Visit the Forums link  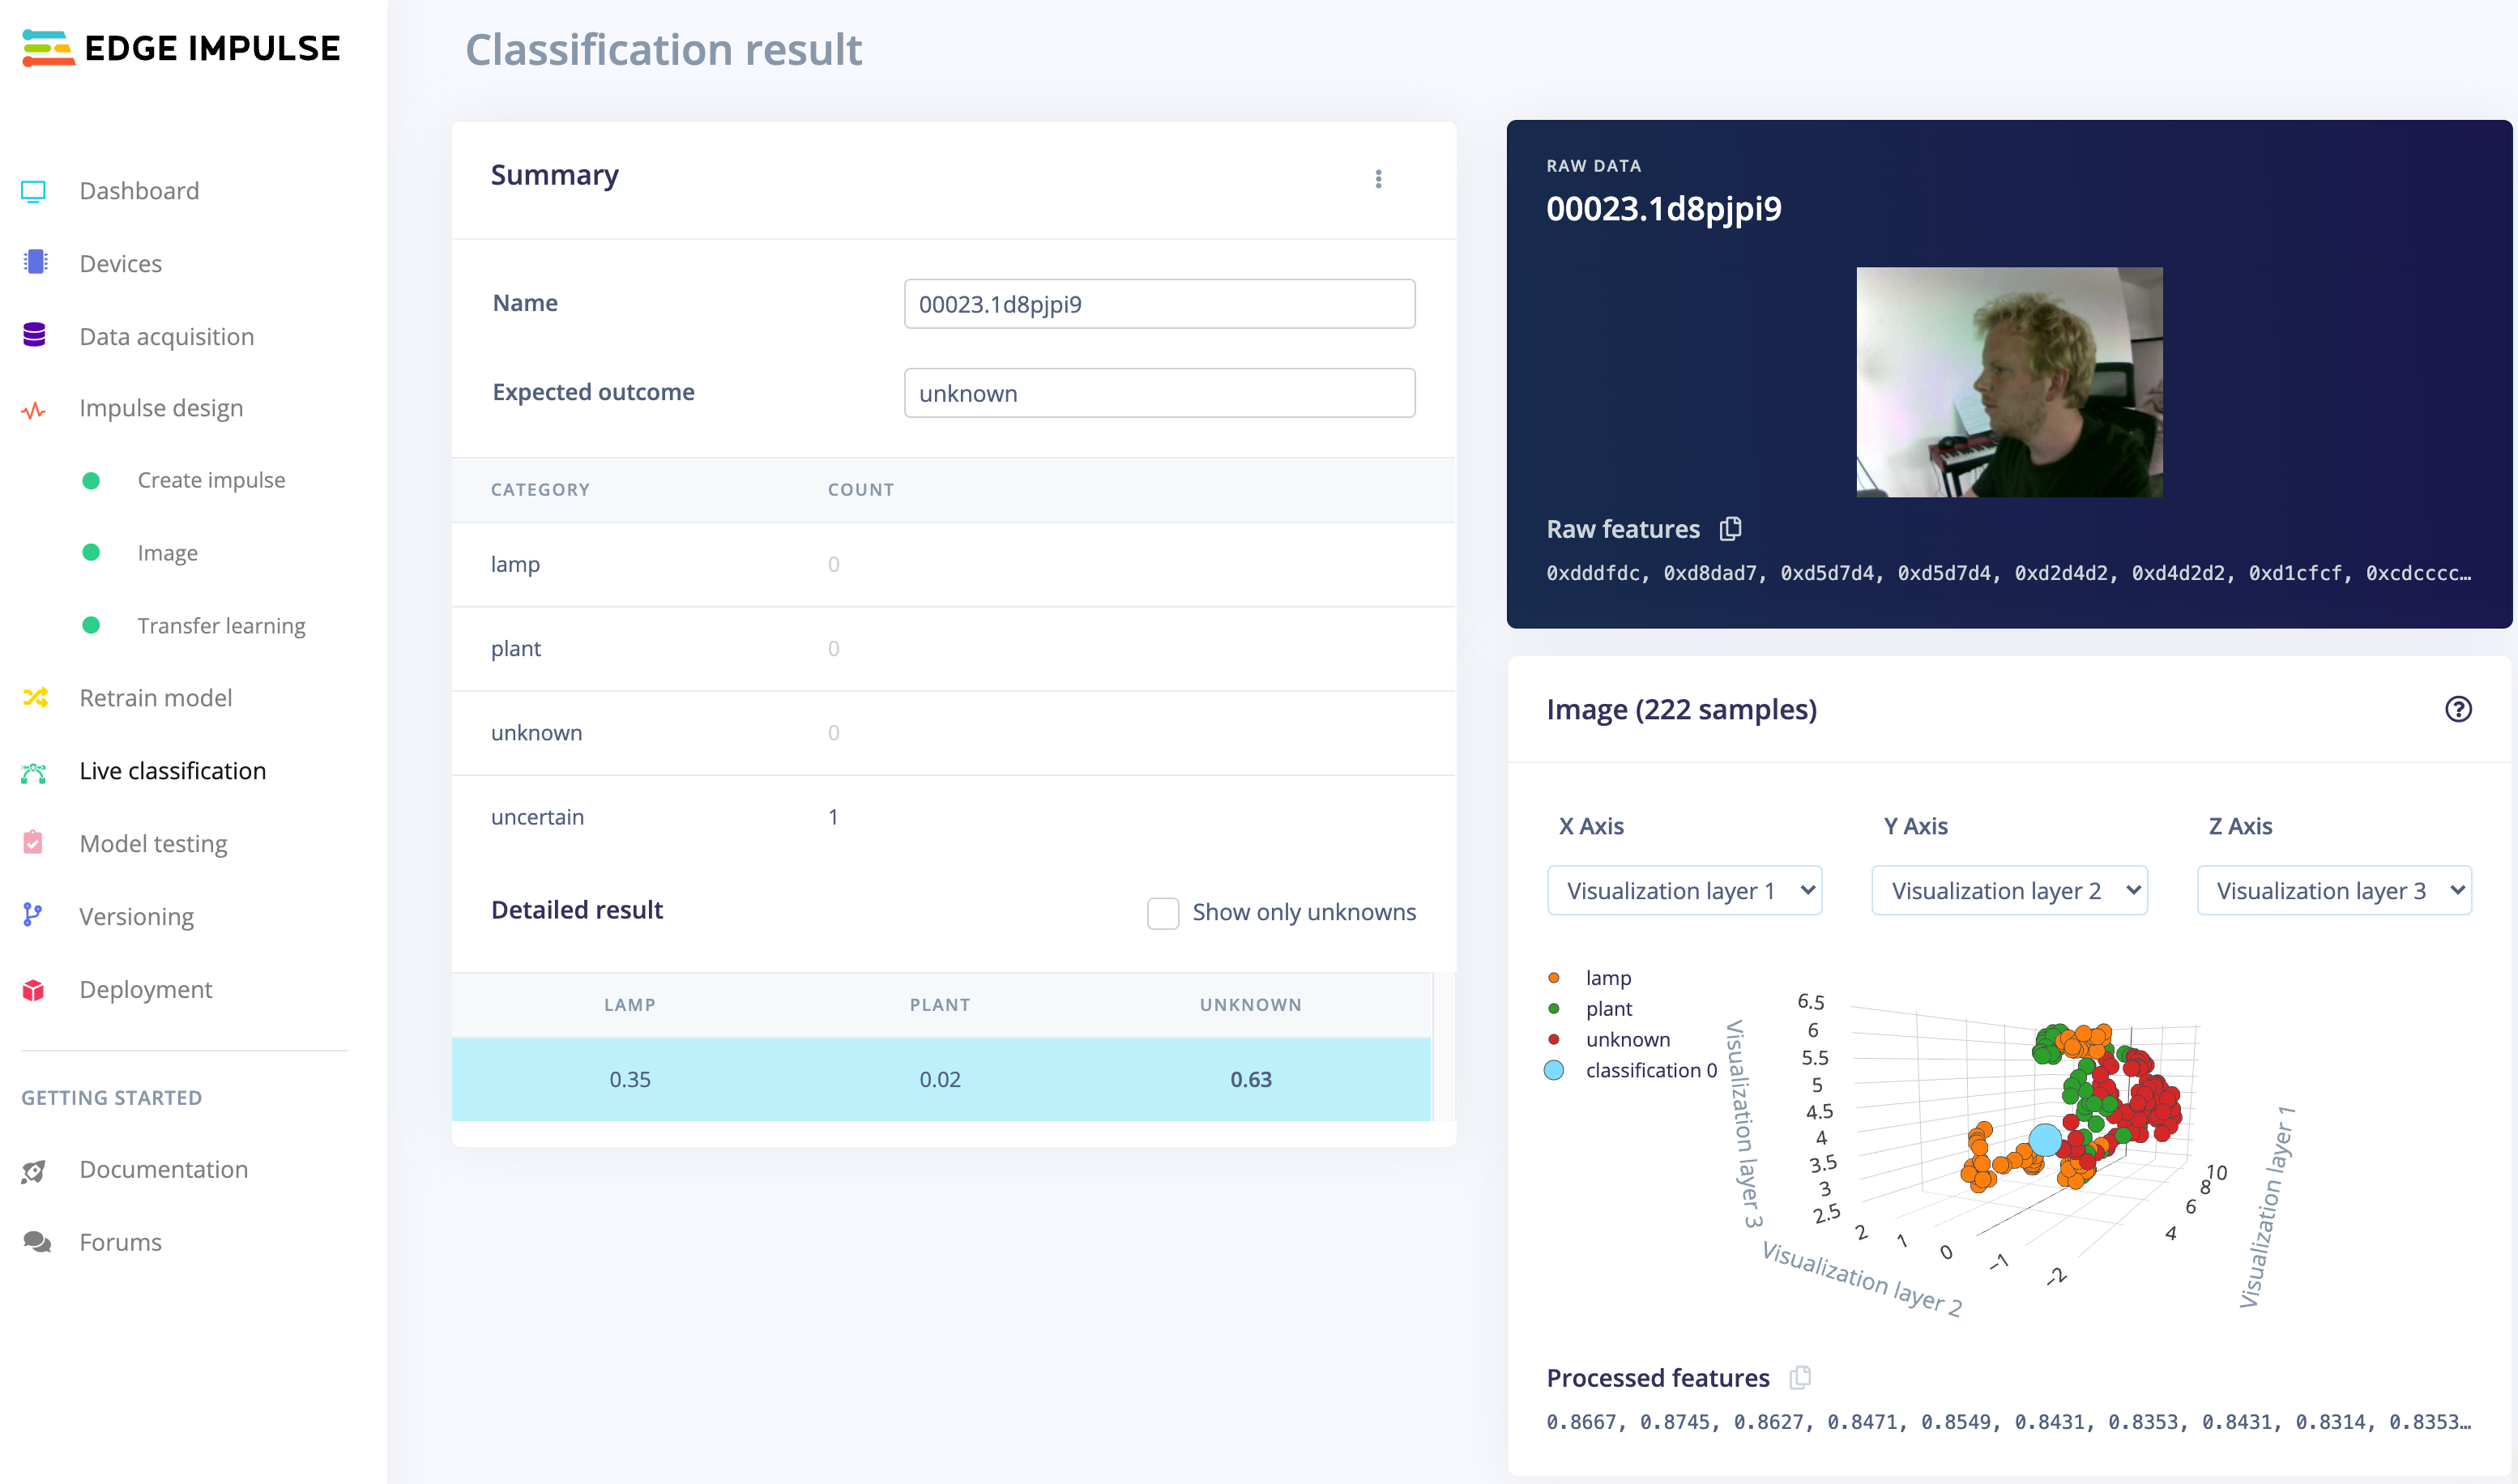point(120,1242)
